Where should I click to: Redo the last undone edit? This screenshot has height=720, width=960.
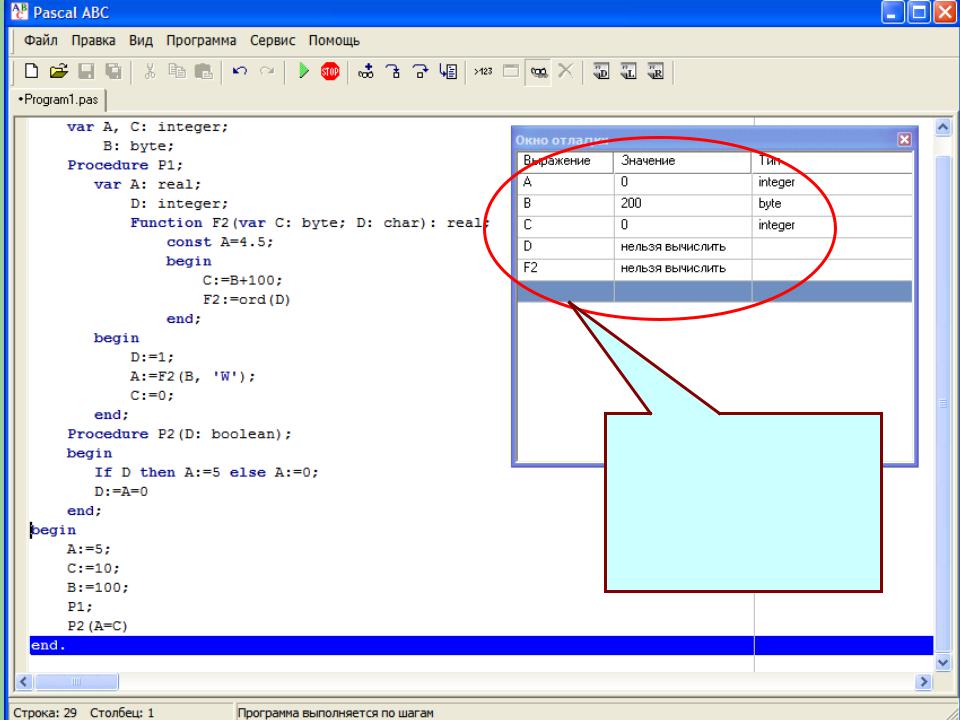[267, 72]
